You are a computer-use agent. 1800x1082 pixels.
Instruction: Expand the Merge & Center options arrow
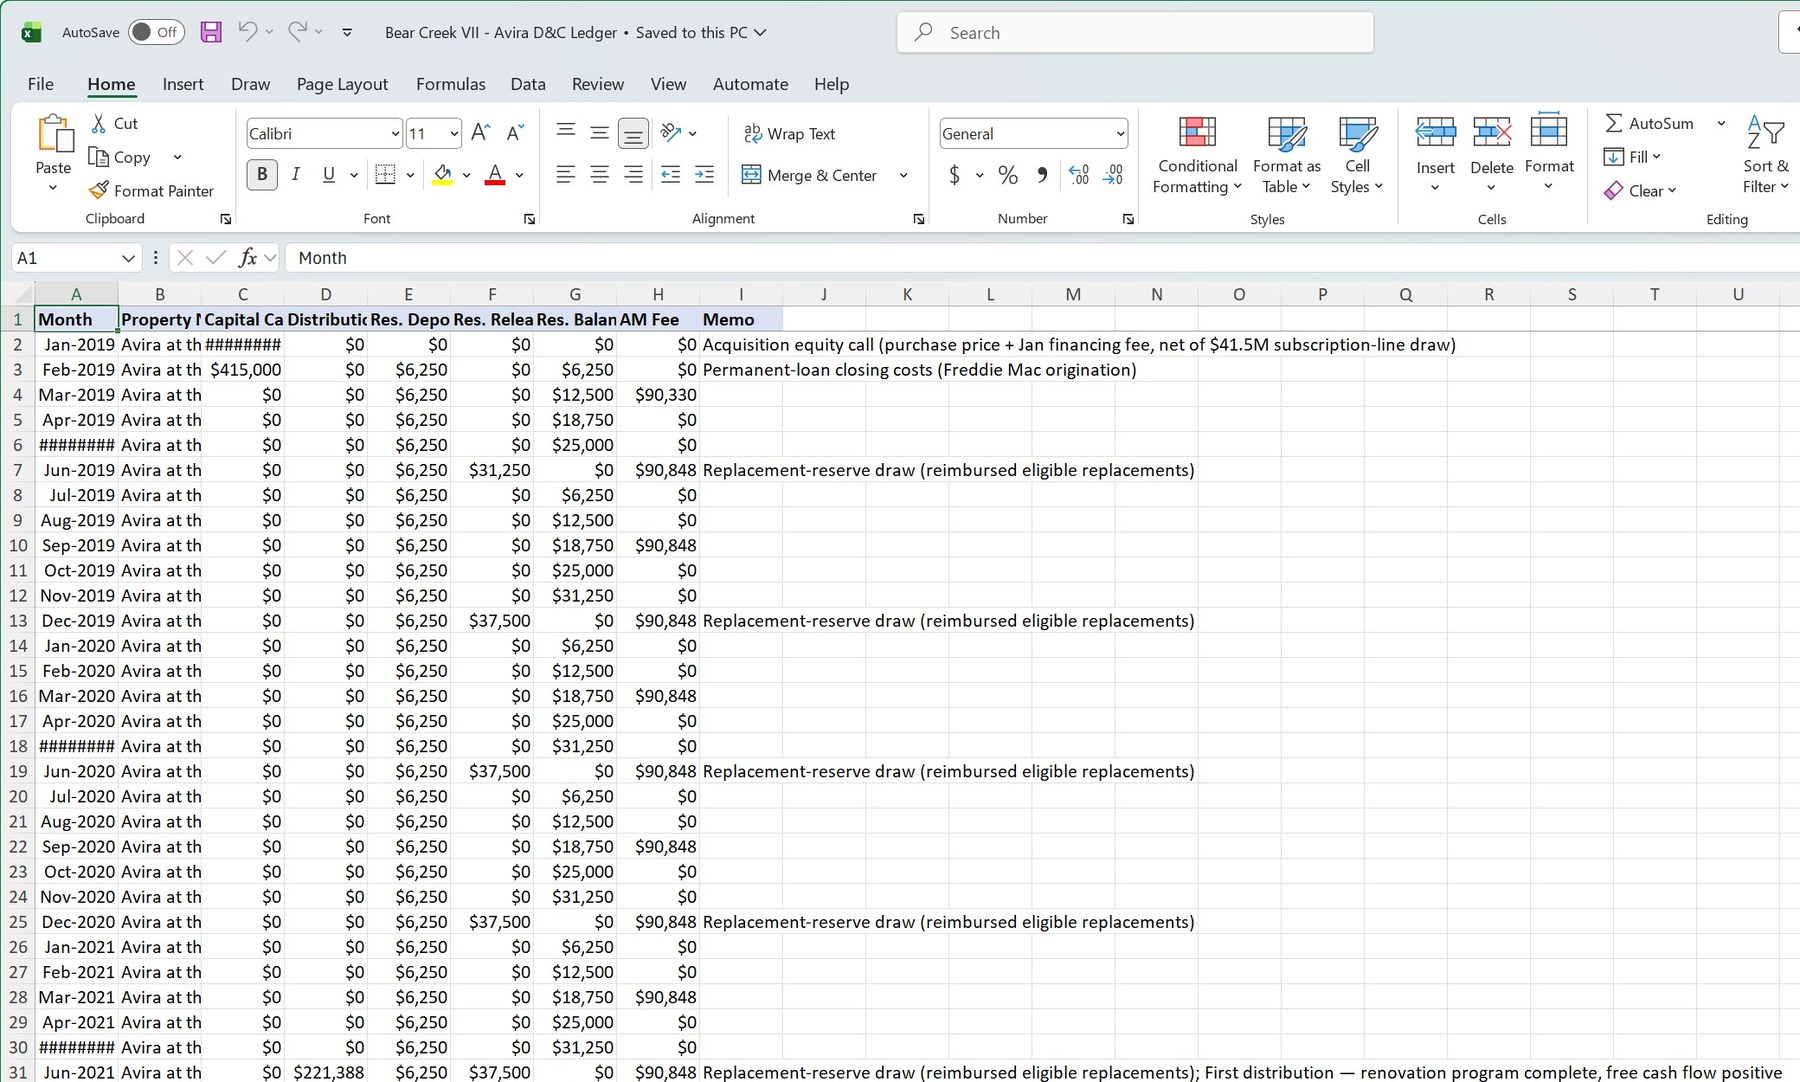point(904,175)
